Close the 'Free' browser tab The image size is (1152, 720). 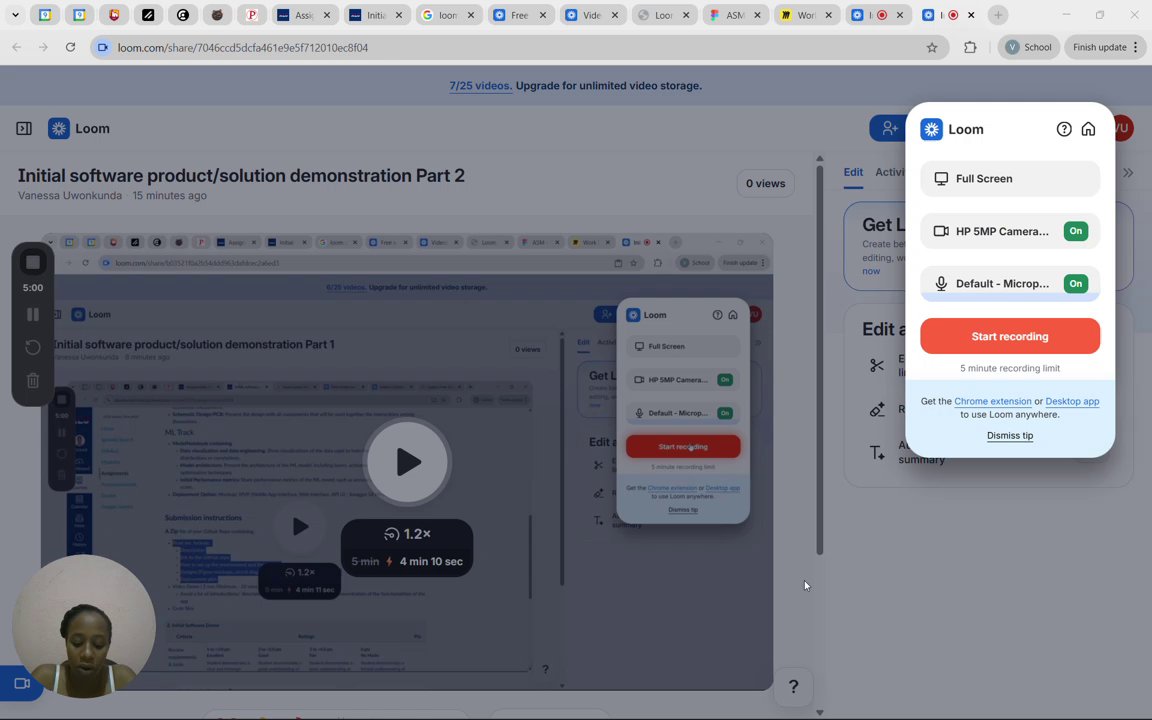pyautogui.click(x=543, y=15)
